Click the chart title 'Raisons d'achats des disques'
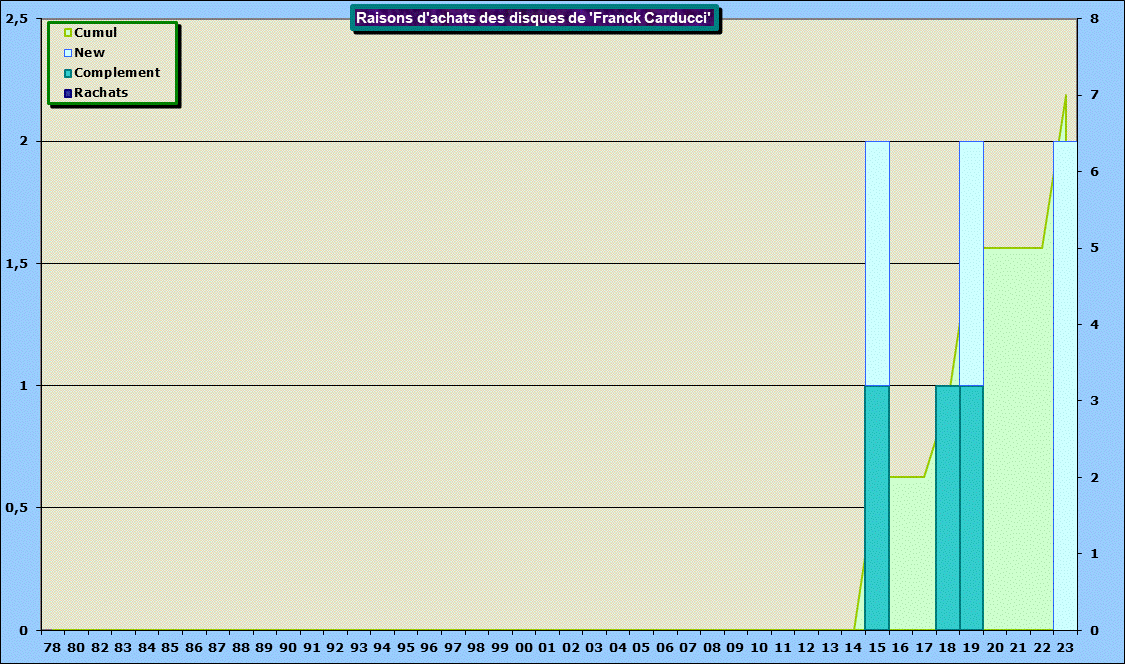 534,18
